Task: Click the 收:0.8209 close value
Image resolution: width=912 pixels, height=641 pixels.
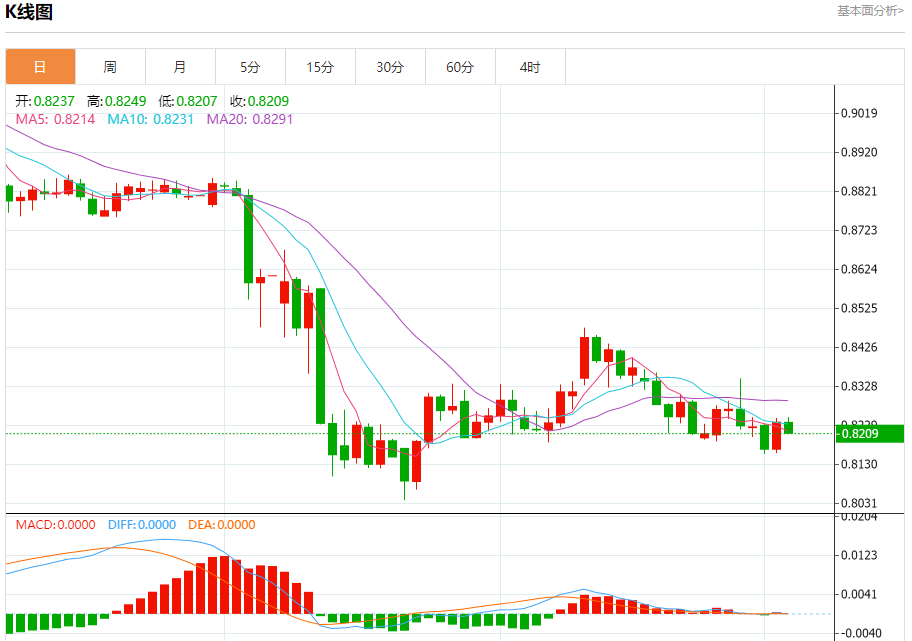Action: click(x=259, y=101)
